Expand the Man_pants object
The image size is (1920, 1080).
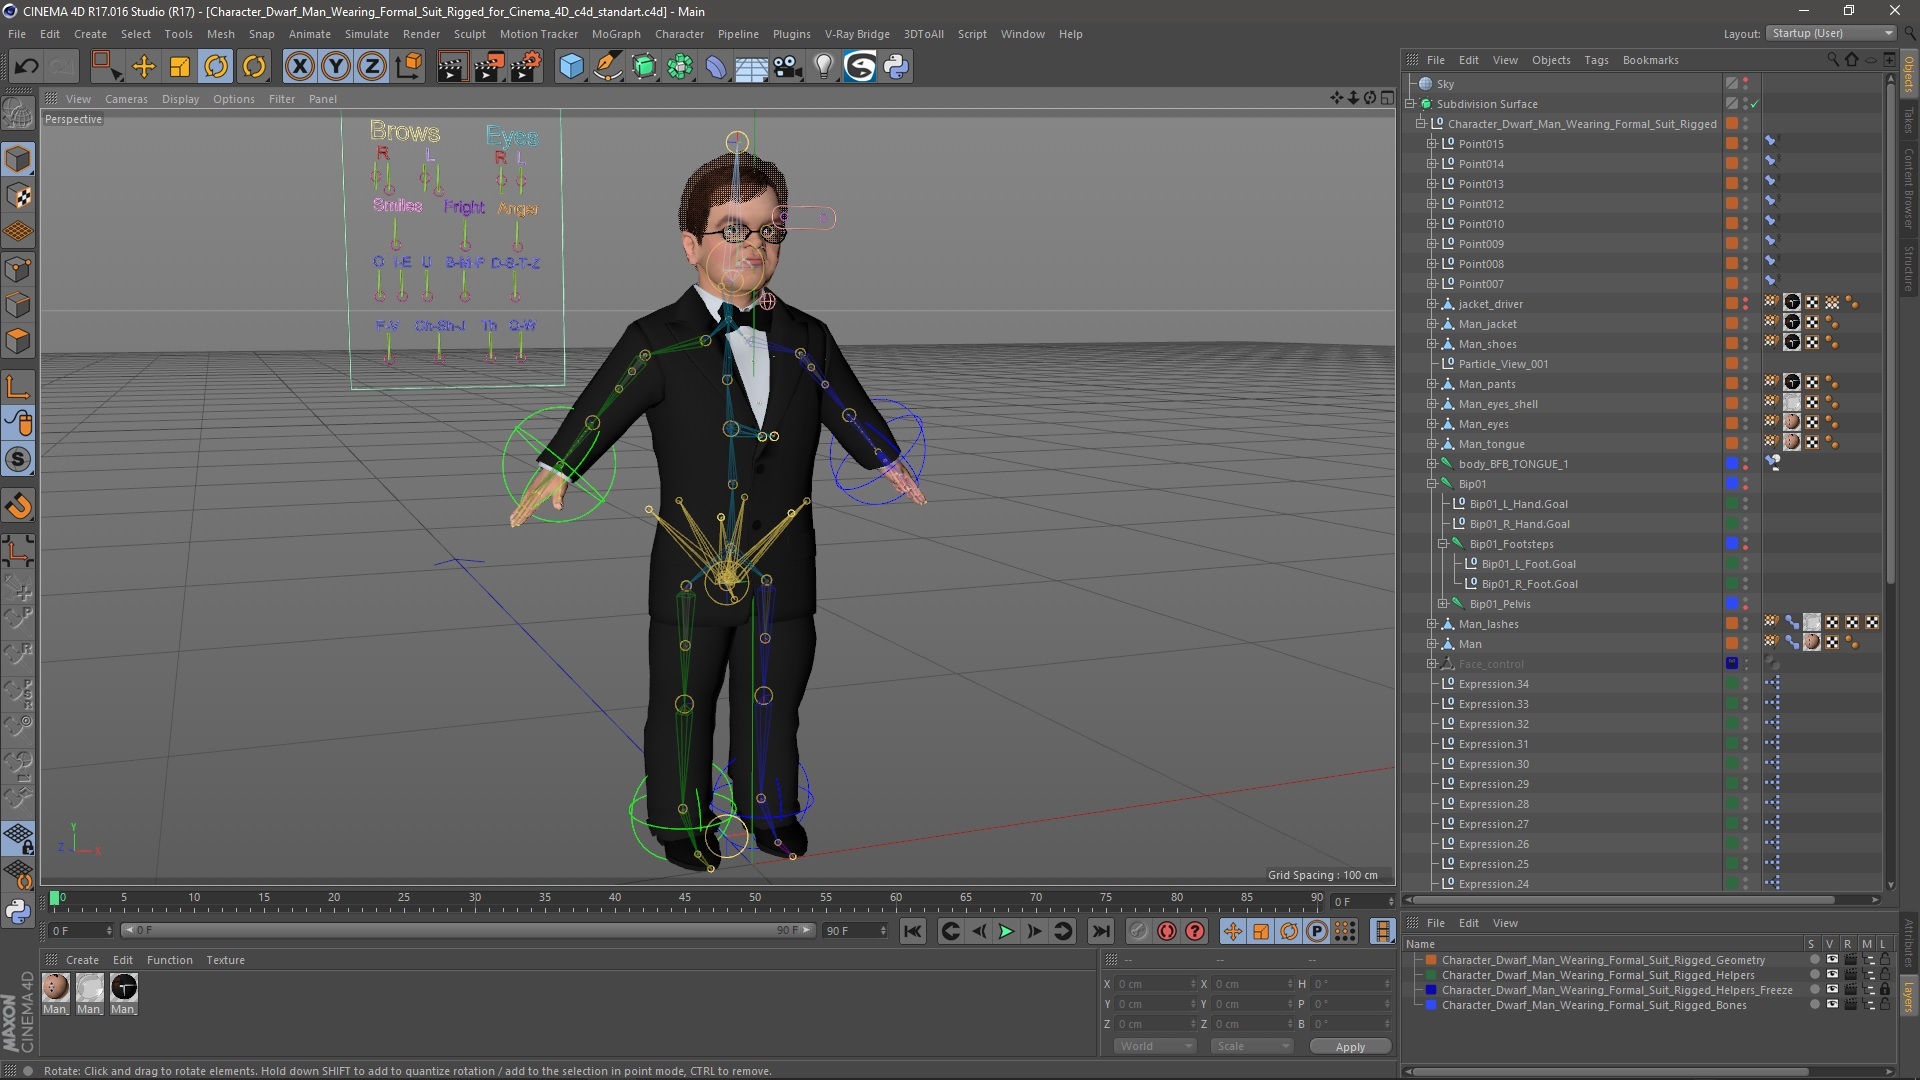point(1431,384)
